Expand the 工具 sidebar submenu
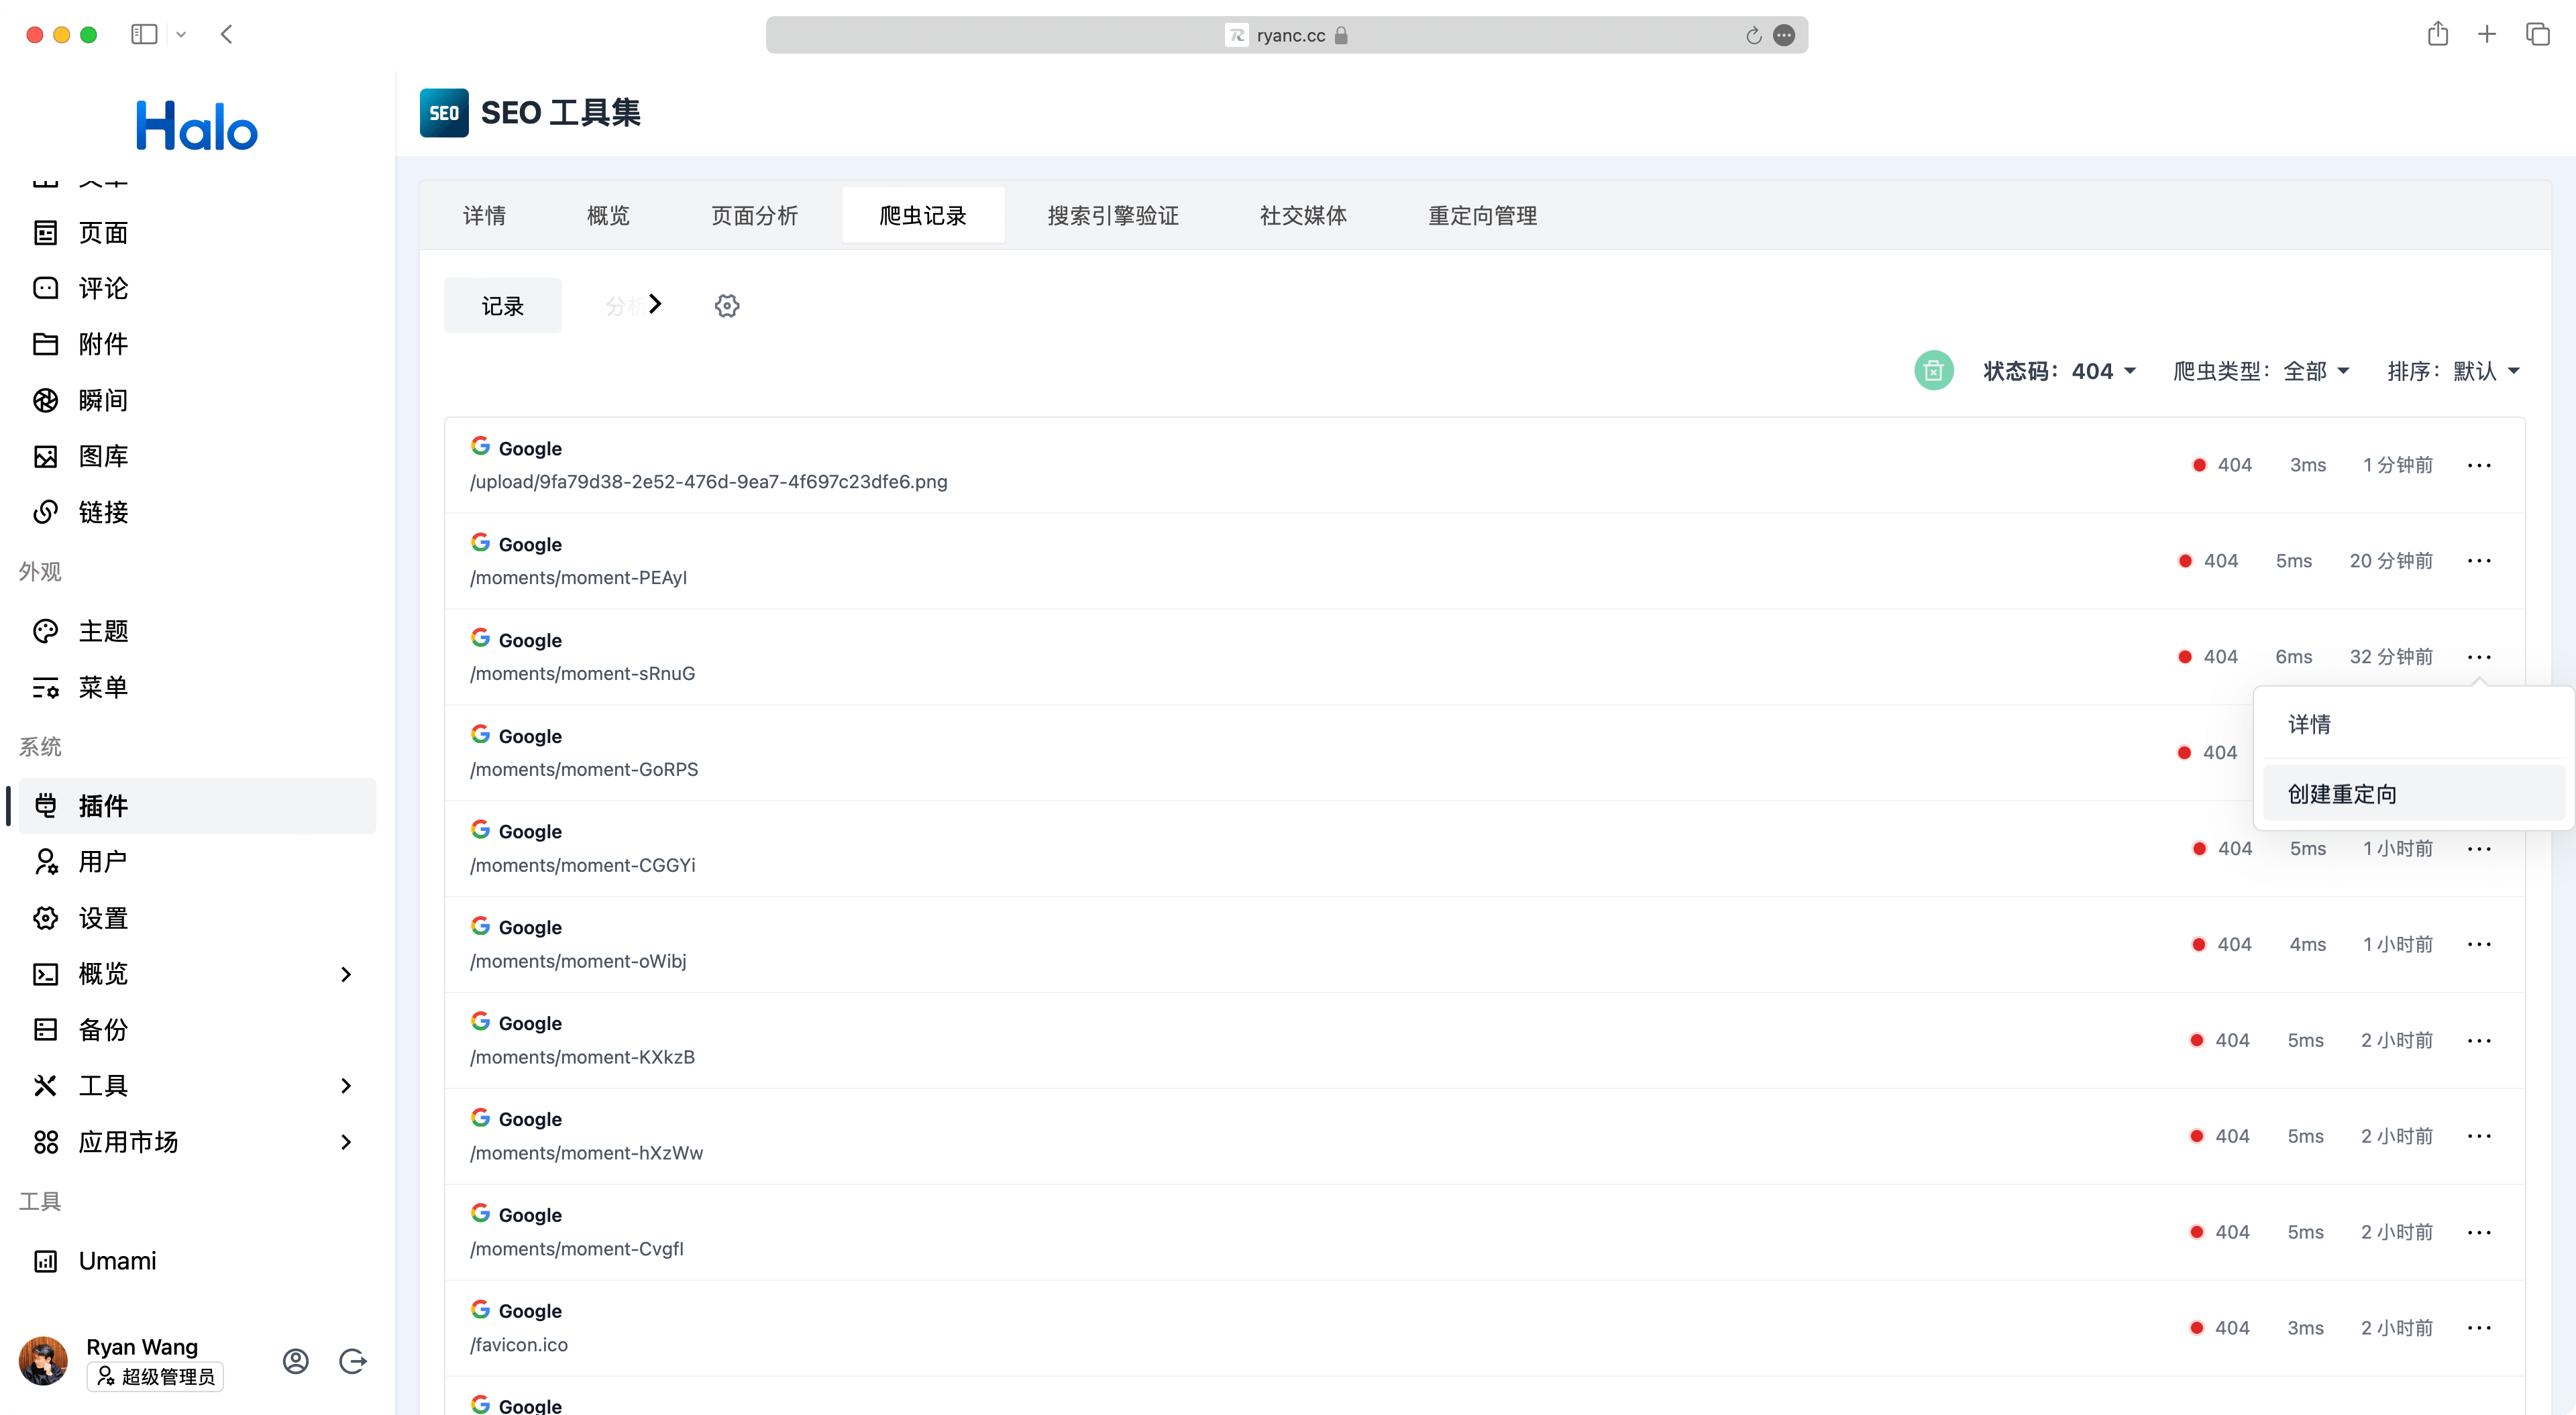This screenshot has height=1415, width=2576. pos(346,1086)
